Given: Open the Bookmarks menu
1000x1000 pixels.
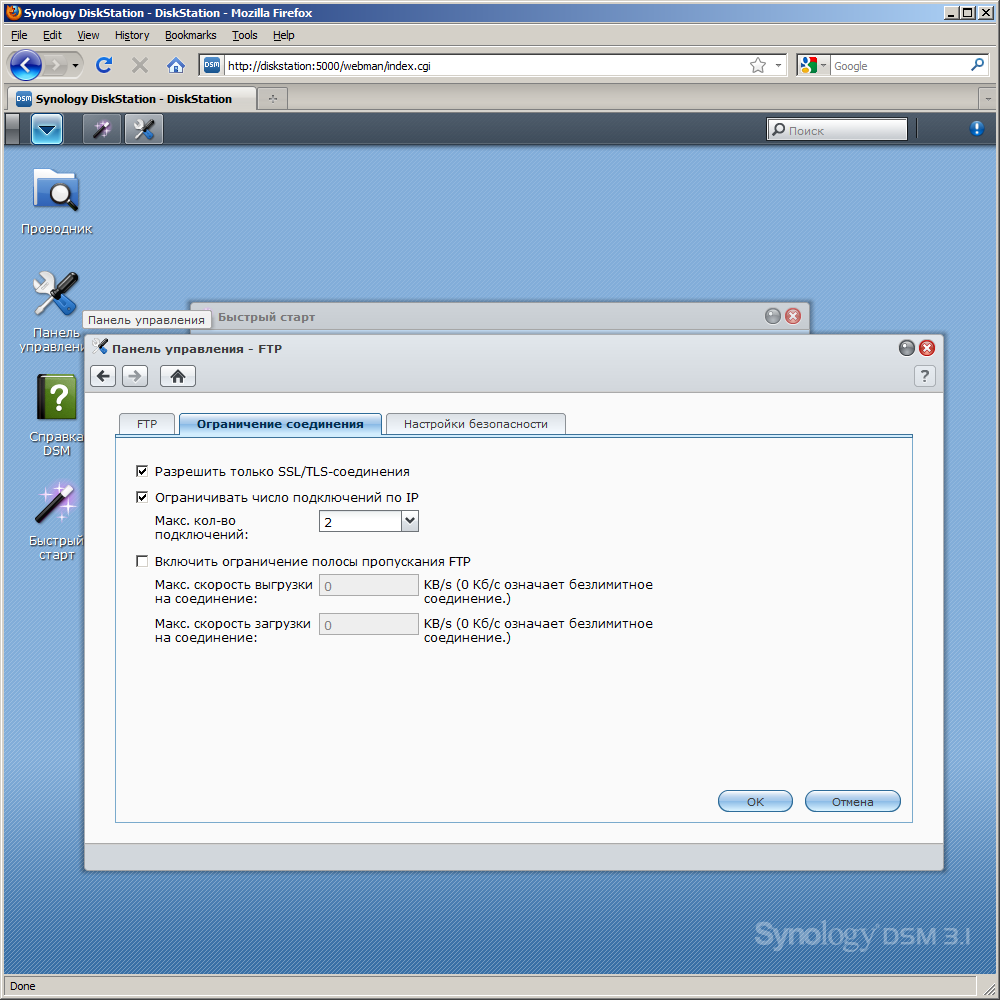Looking at the screenshot, I should (x=191, y=35).
